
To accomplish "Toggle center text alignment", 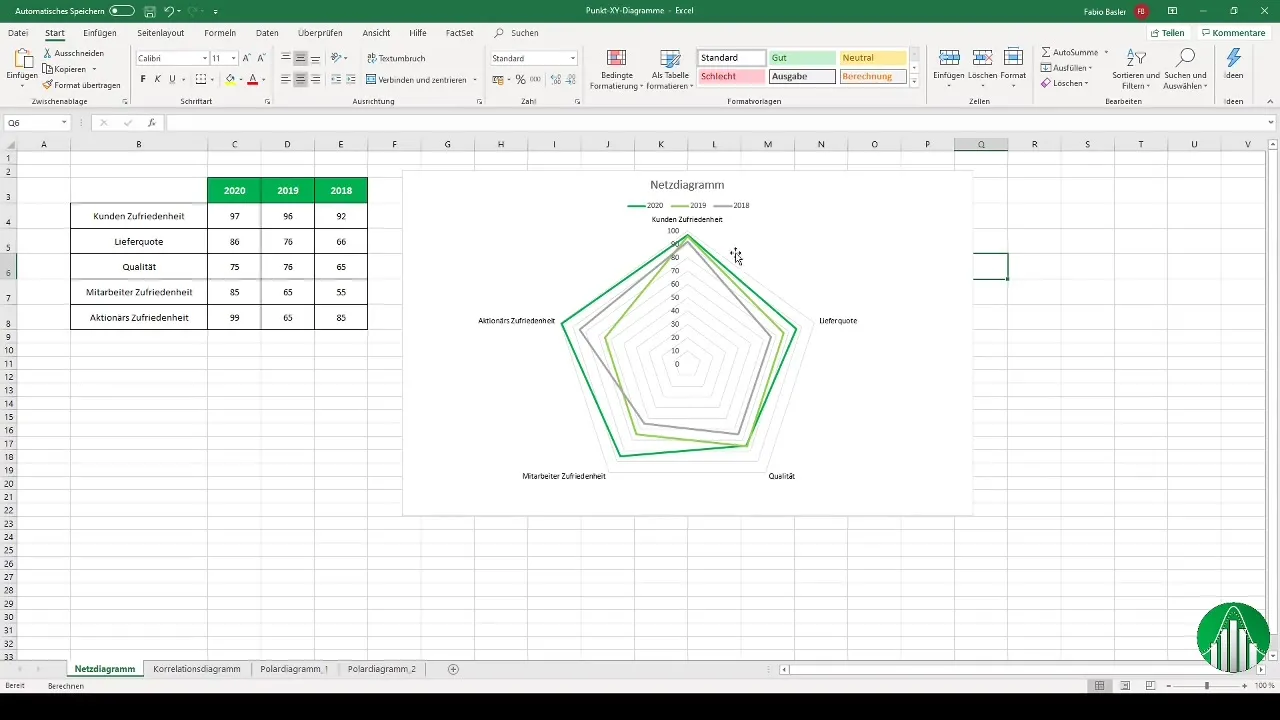I will pyautogui.click(x=300, y=79).
